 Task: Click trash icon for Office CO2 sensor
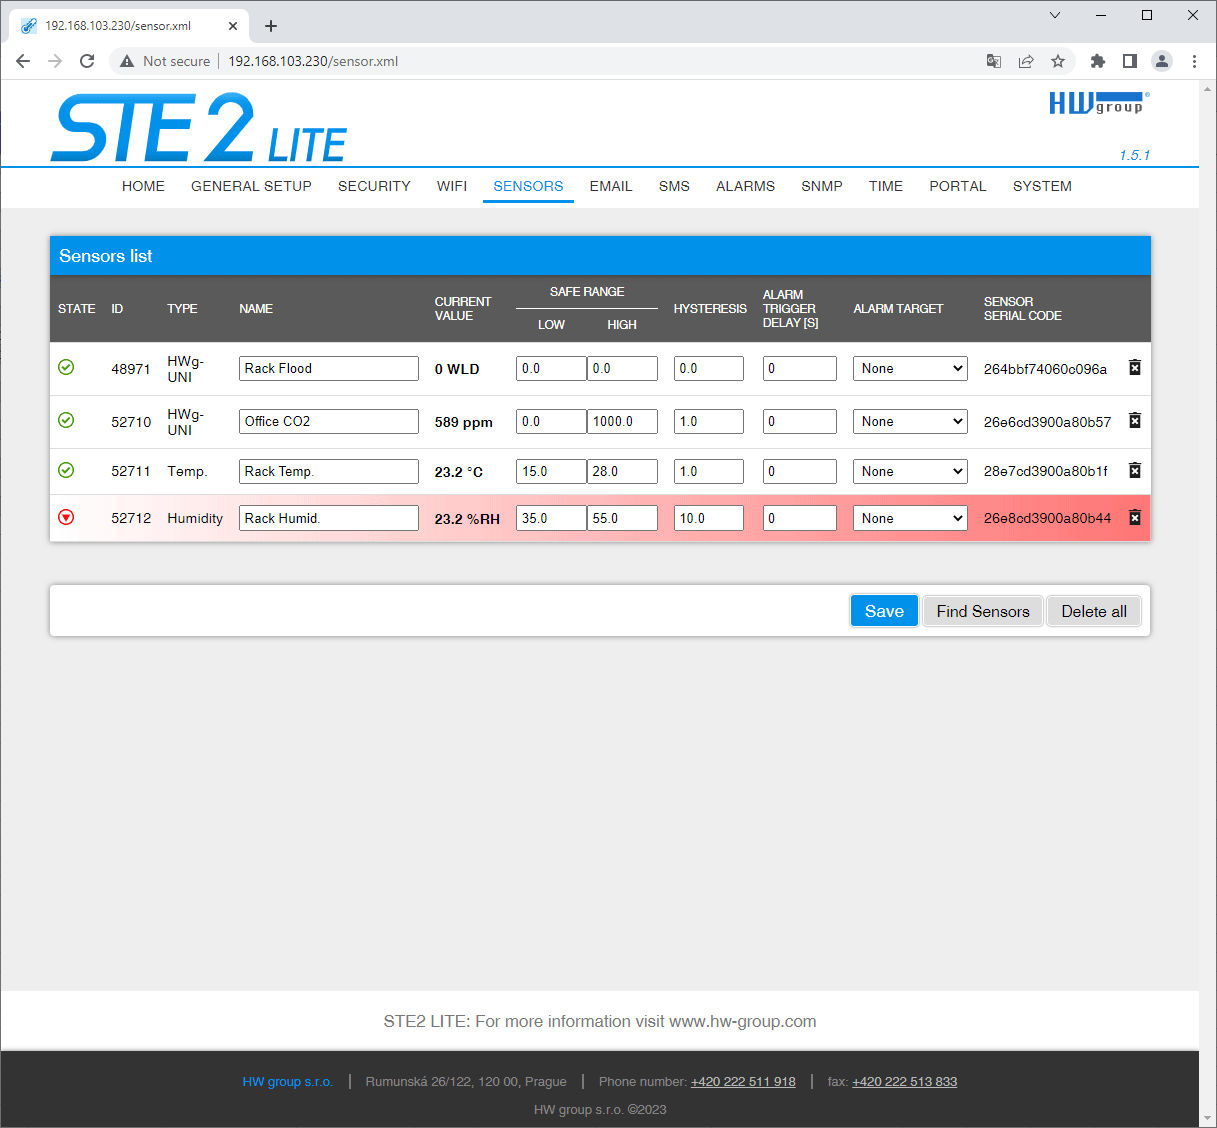pyautogui.click(x=1134, y=421)
